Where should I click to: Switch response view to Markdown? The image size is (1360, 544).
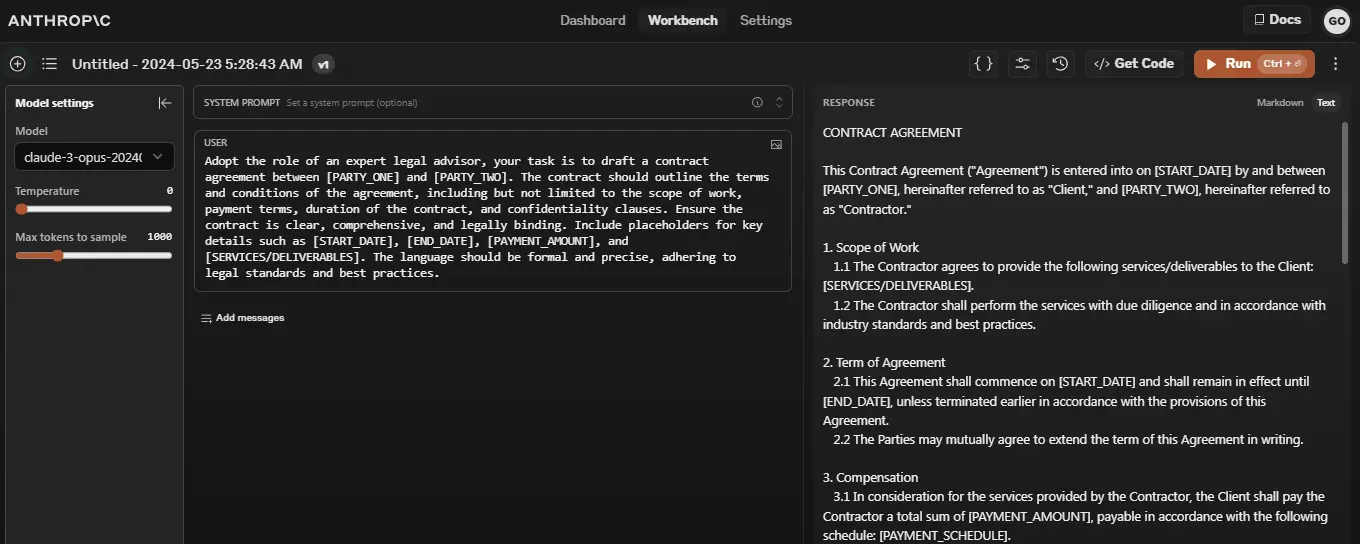click(1280, 103)
